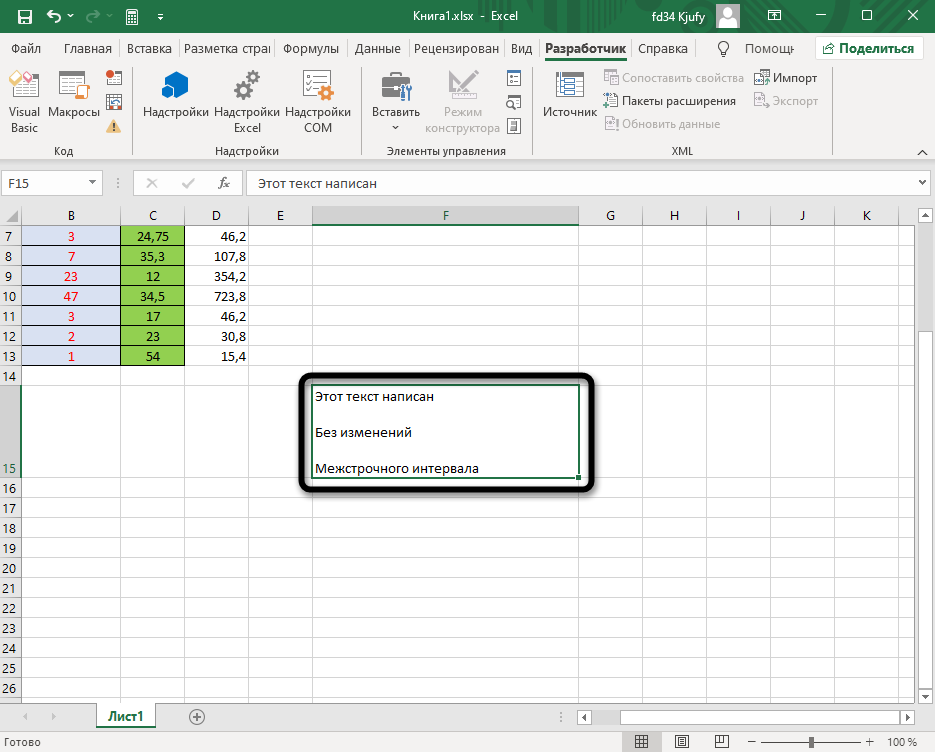Expand the Insert controls (Вставить) dropdown
This screenshot has height=752, width=935.
[x=395, y=127]
